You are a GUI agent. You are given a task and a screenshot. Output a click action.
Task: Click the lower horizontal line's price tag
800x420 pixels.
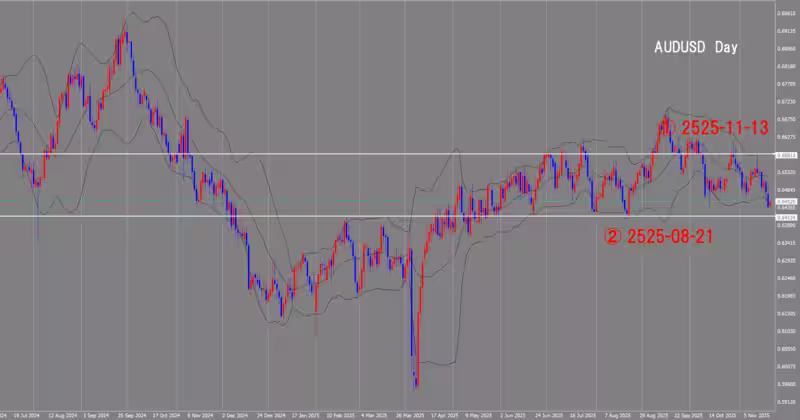pyautogui.click(x=786, y=217)
